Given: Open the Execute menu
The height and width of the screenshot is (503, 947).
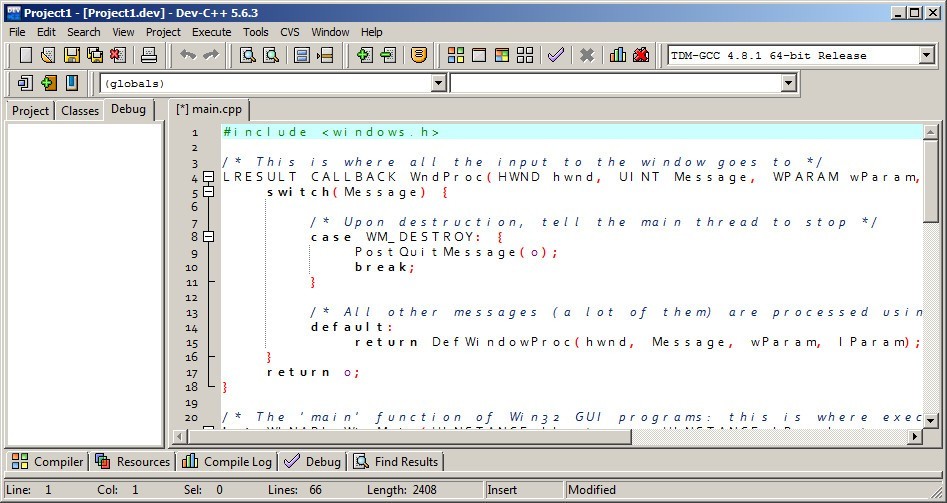Looking at the screenshot, I should (x=211, y=32).
